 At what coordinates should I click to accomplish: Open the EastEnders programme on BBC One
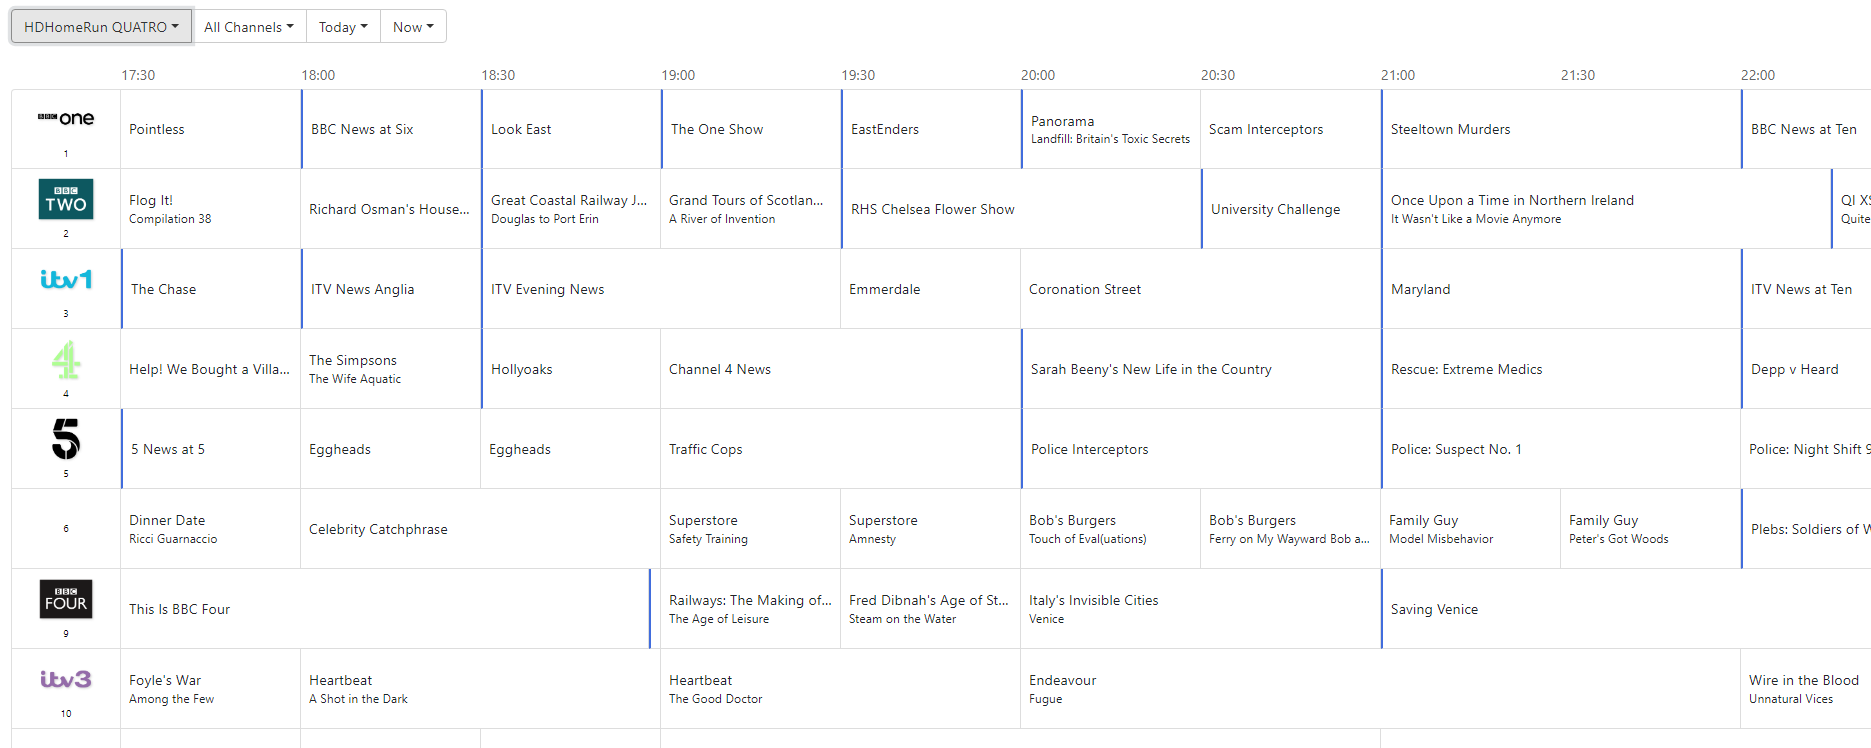[885, 129]
